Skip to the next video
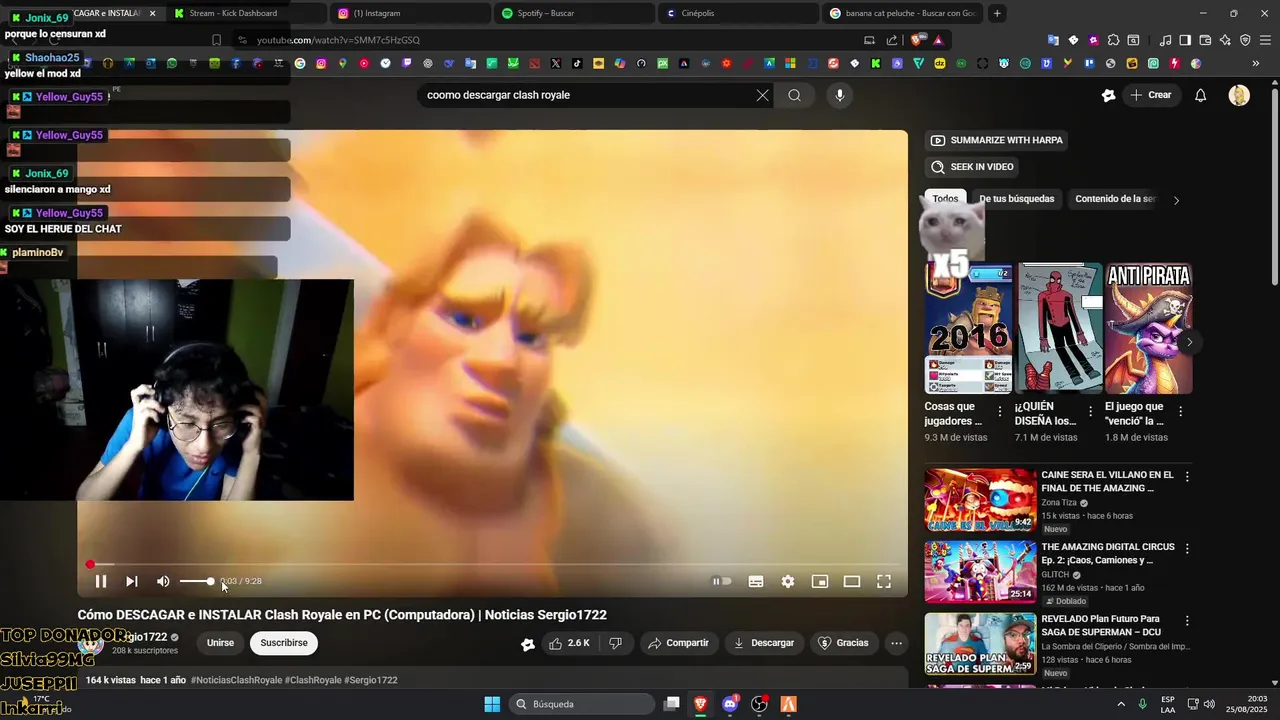 (132, 581)
